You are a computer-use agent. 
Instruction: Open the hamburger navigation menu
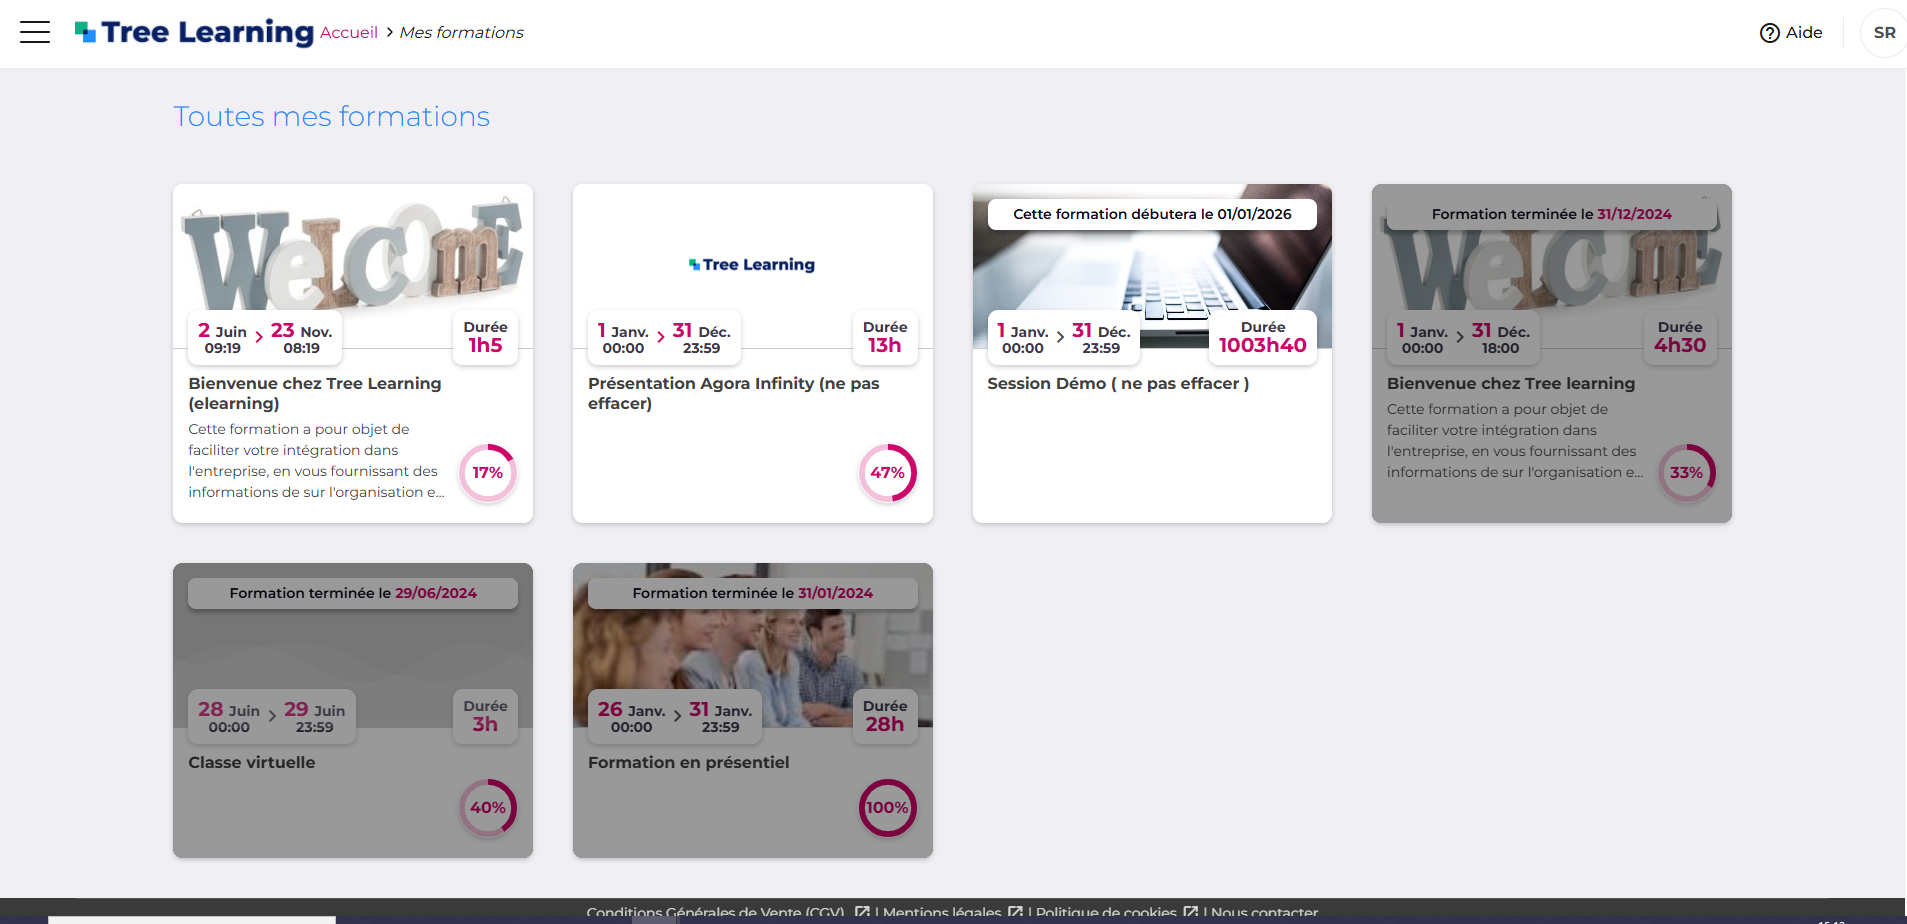(35, 32)
